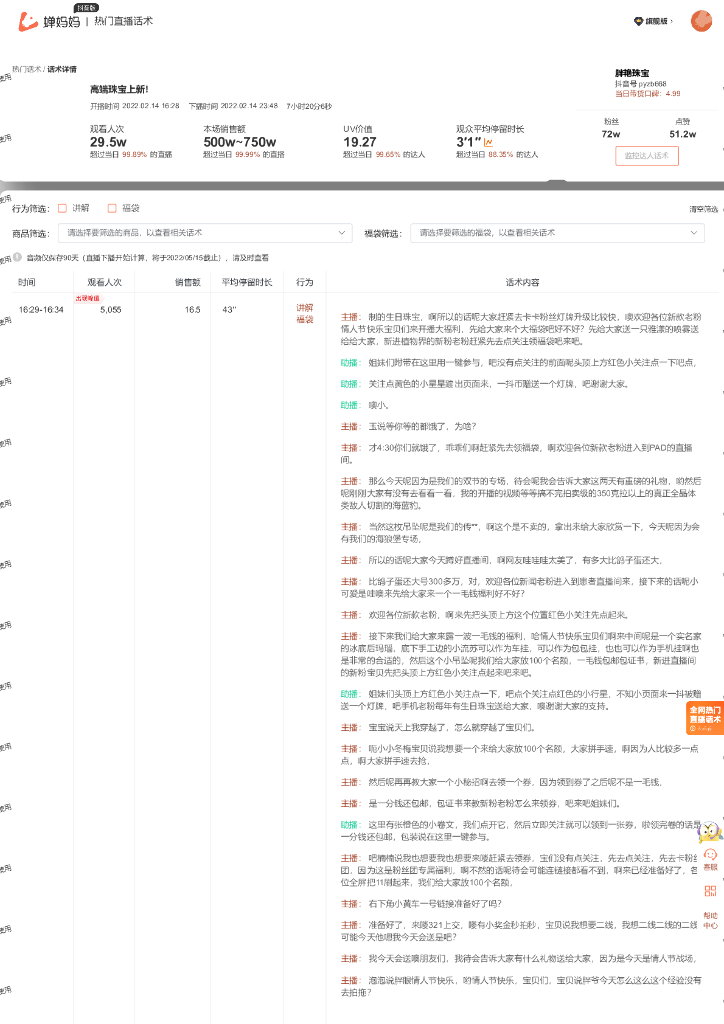Click the 19.27 UV价值 value

point(360,142)
